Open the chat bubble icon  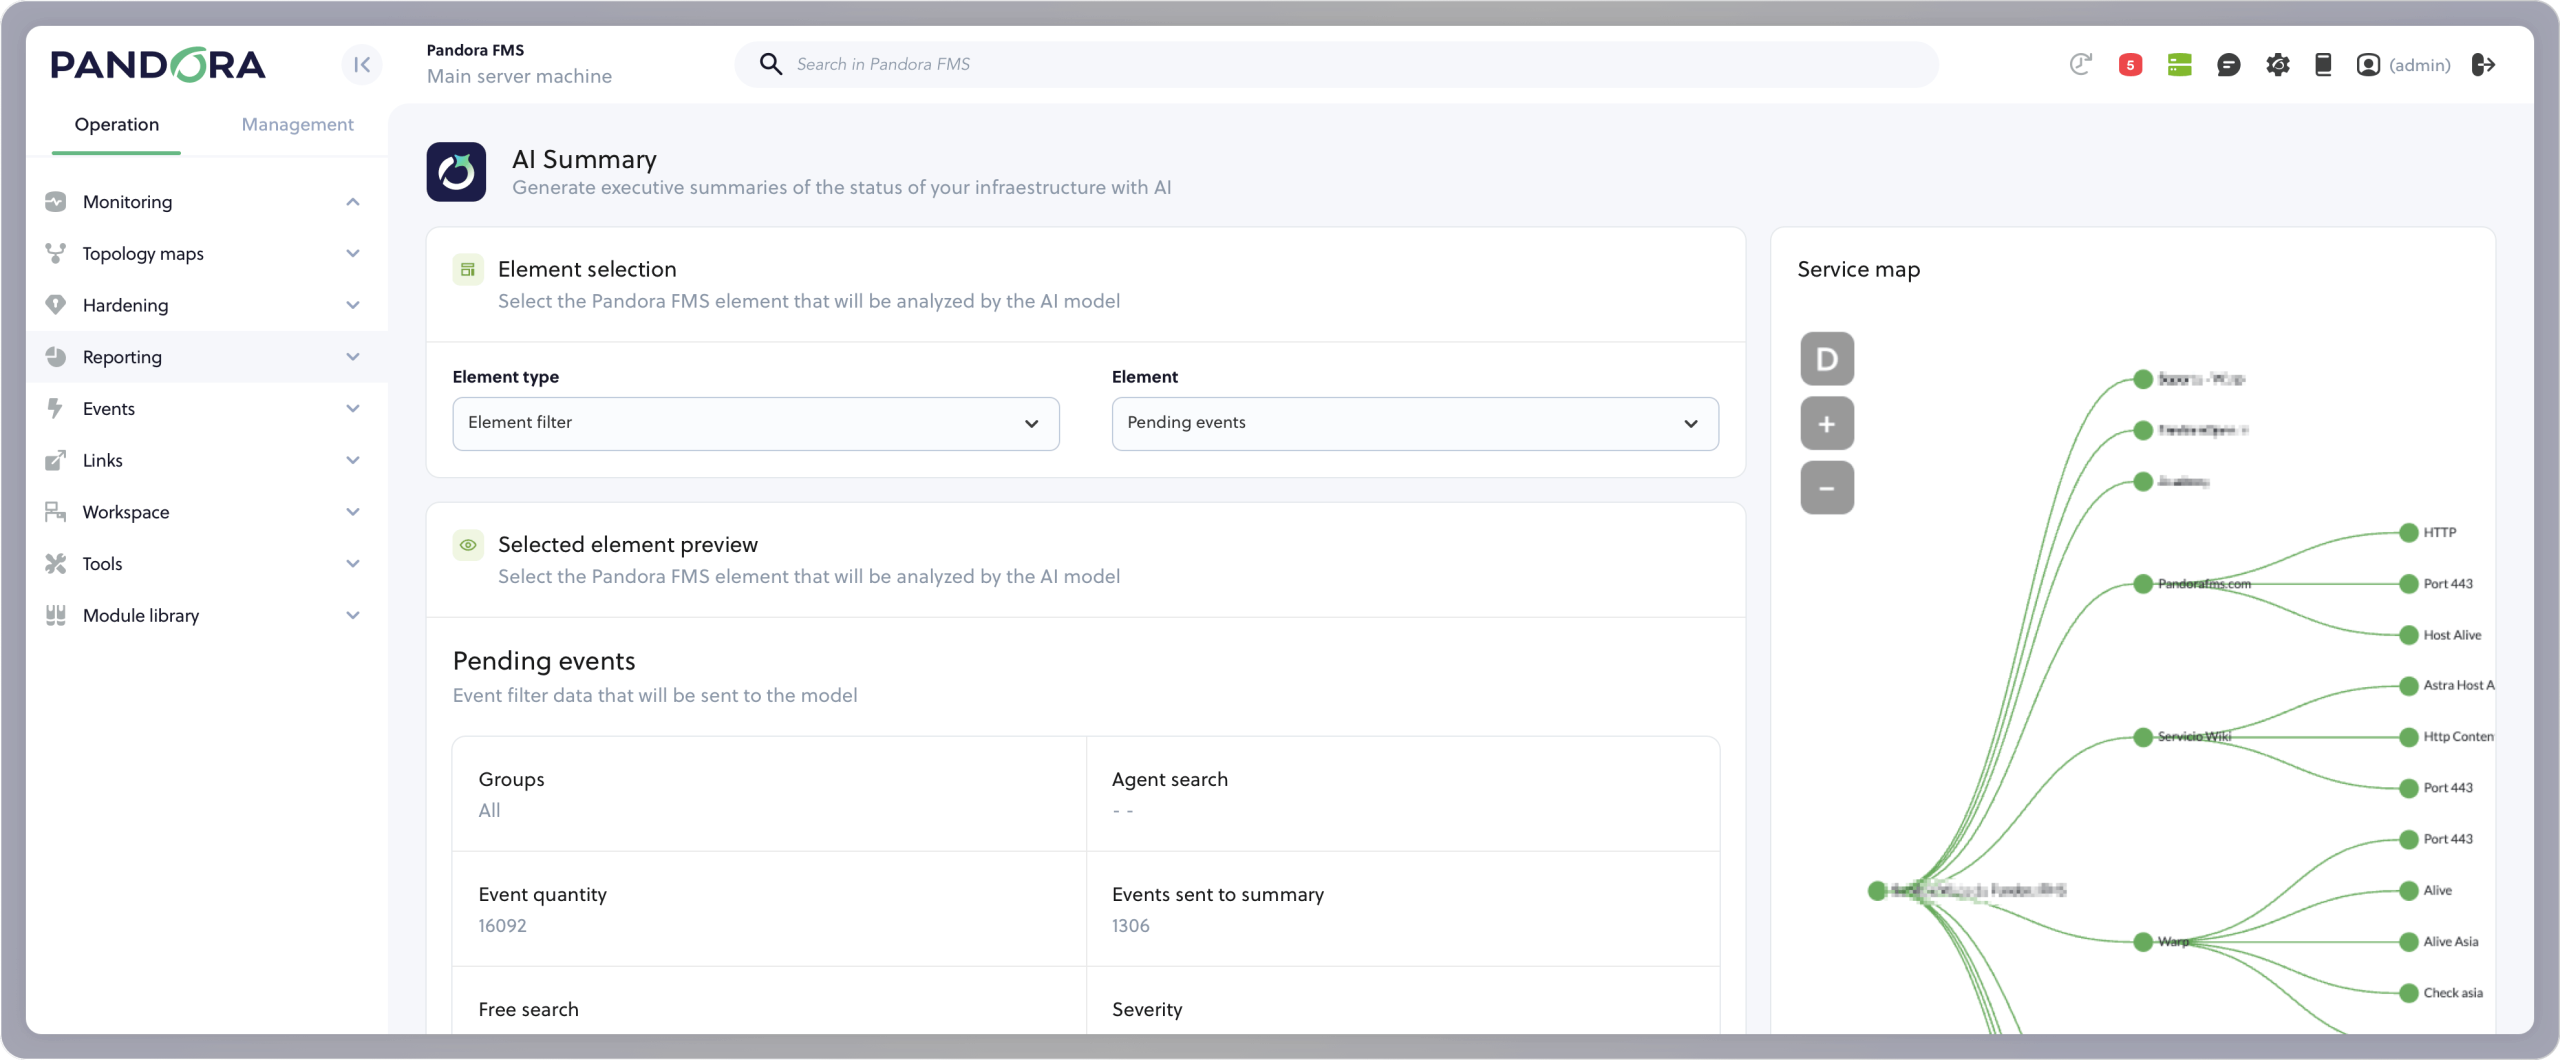2228,65
